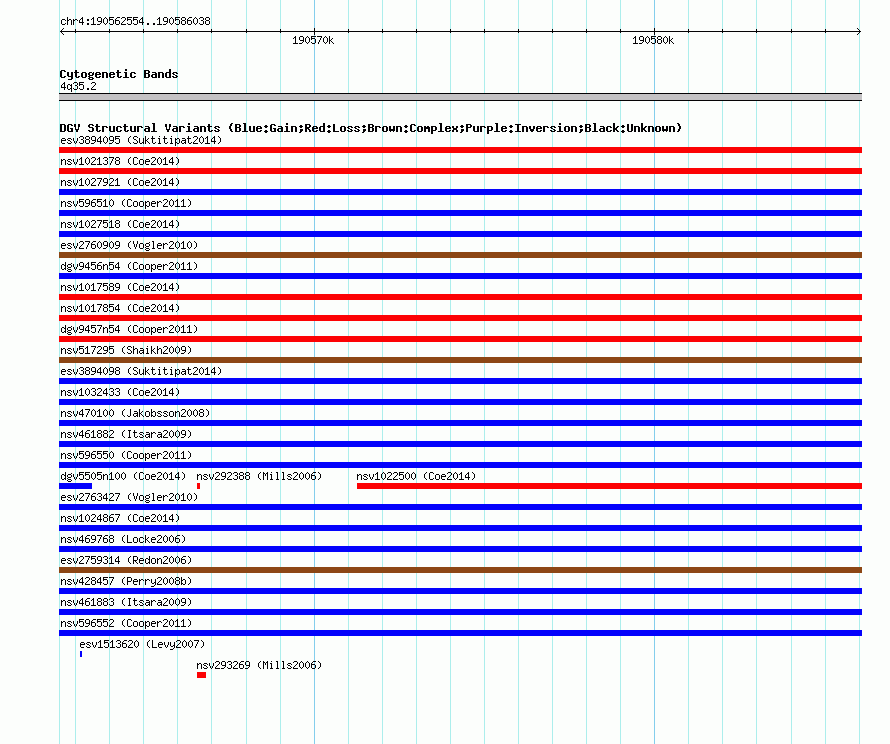Image resolution: width=890 pixels, height=744 pixels.
Task: Click the left arrow of the ruler
Action: point(62,32)
